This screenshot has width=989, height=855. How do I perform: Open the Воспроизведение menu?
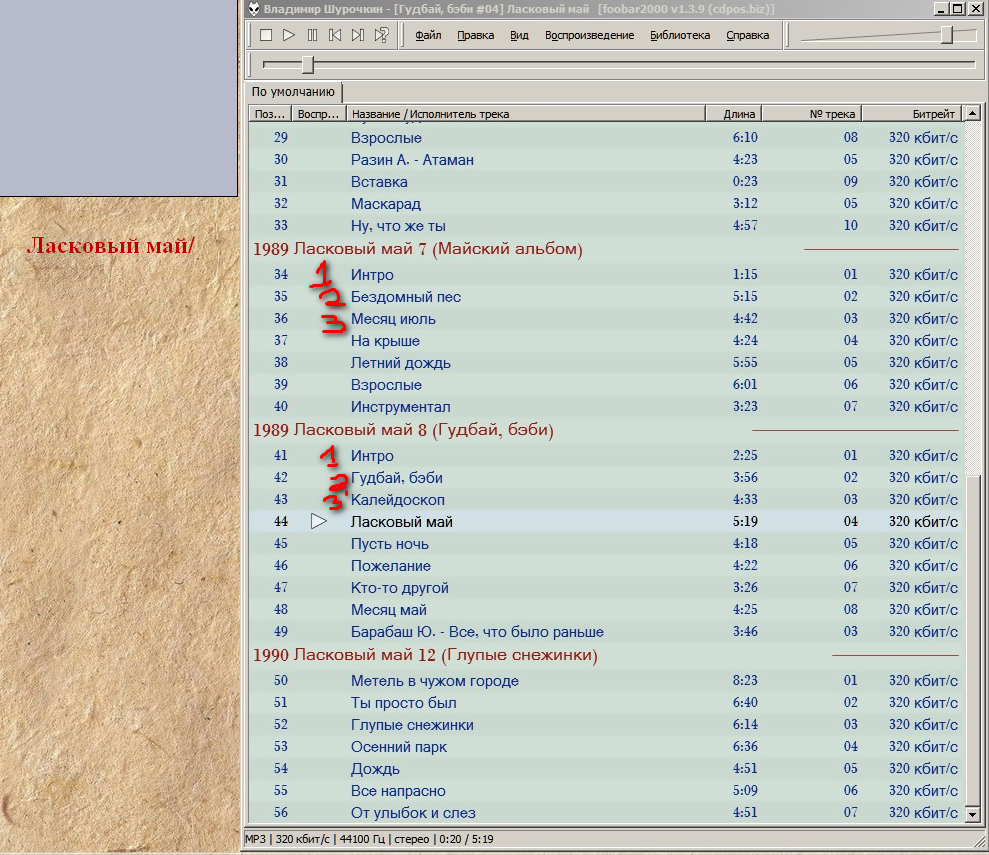point(589,35)
